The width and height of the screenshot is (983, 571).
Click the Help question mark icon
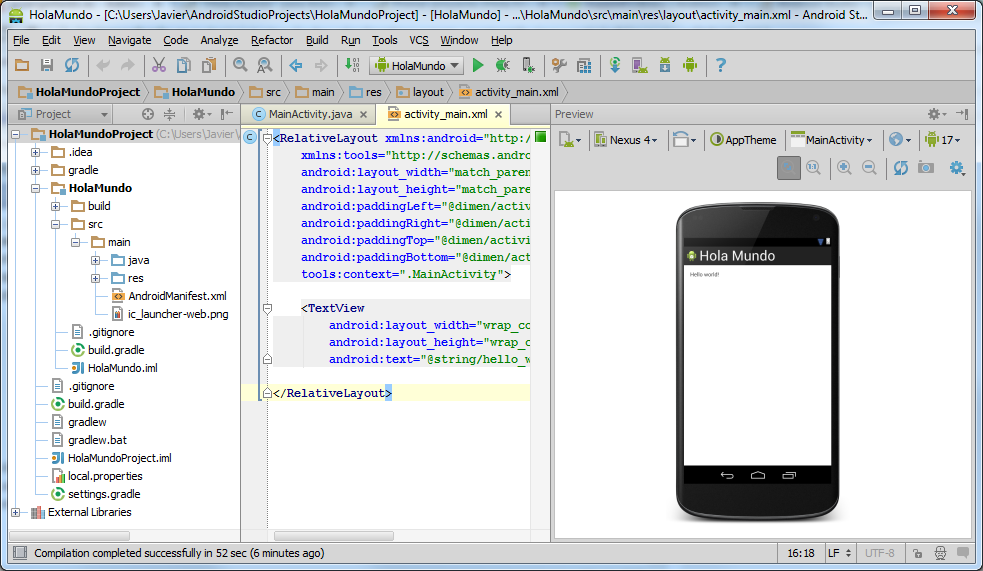coord(720,65)
